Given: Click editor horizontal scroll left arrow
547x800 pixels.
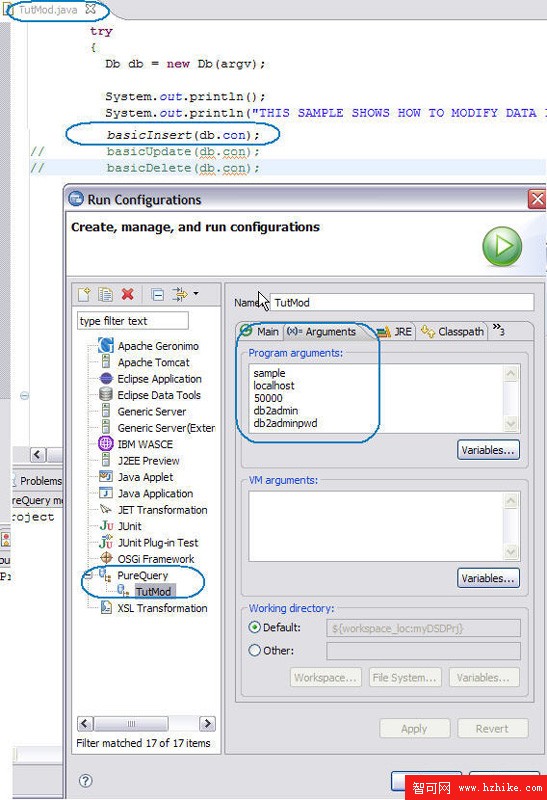Looking at the screenshot, I should tap(38, 454).
